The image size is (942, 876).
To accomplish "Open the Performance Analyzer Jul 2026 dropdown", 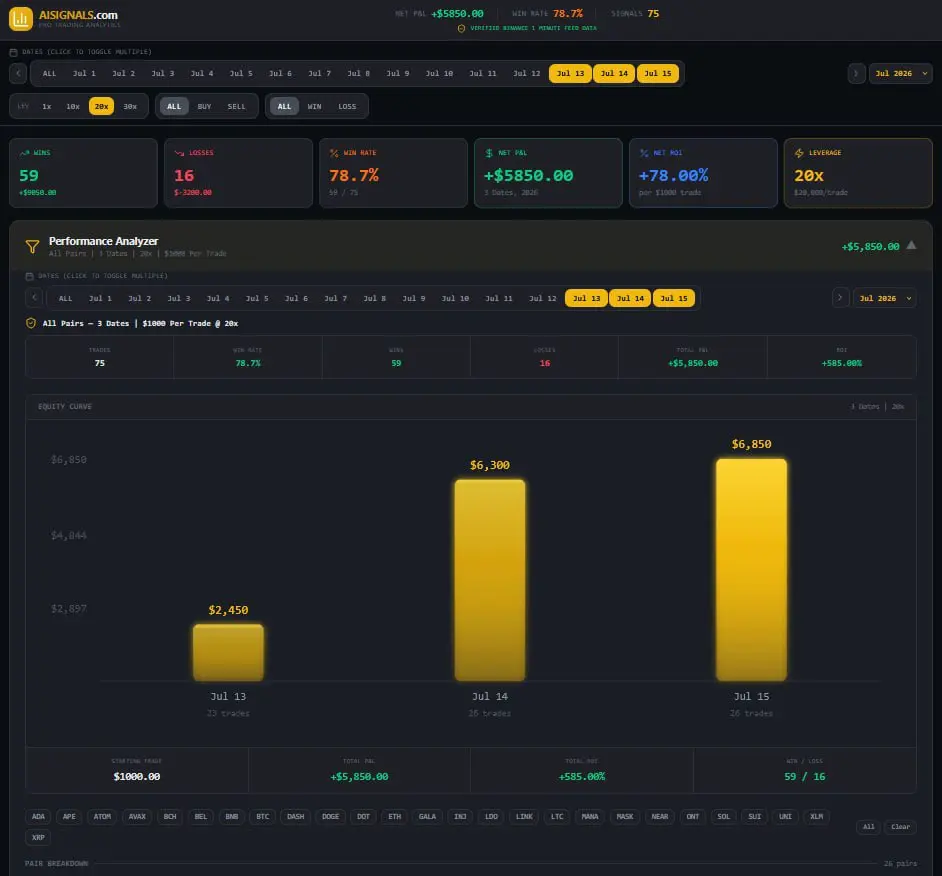I will (x=885, y=299).
